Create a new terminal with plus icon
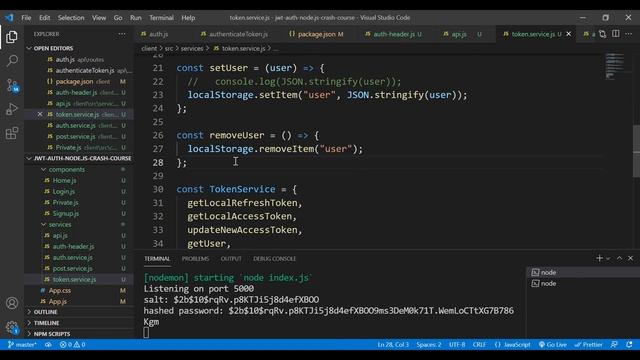The image size is (640, 360). [599, 258]
